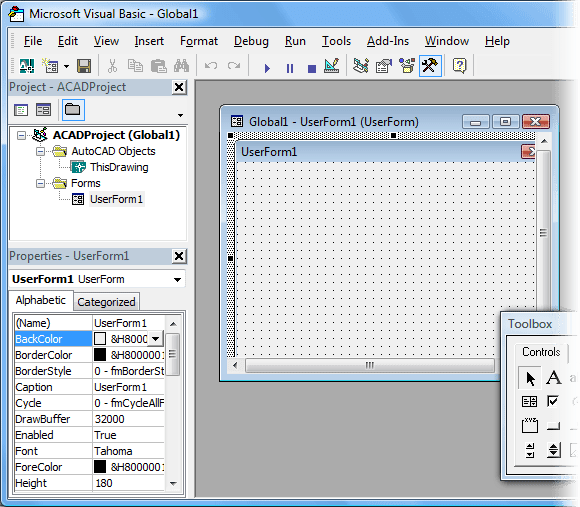Viewport: 580px width, 507px height.
Task: Open the Help menu
Action: click(x=497, y=41)
